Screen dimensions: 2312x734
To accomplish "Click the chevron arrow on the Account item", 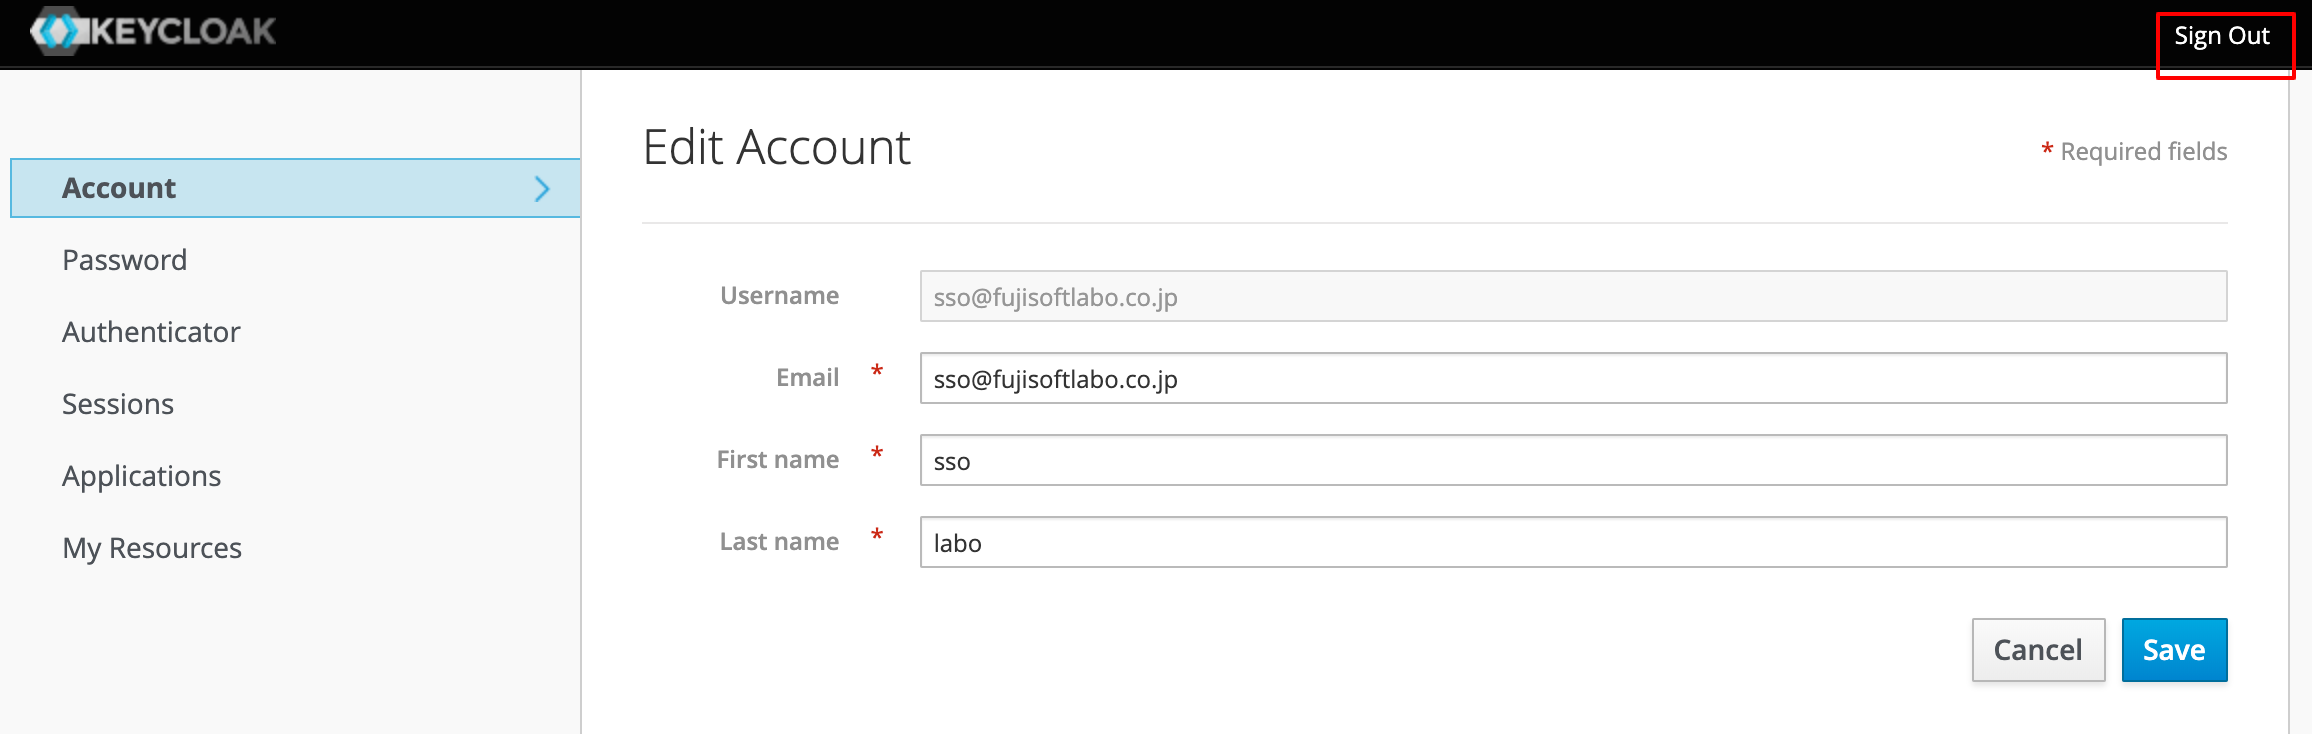I will pos(542,189).
